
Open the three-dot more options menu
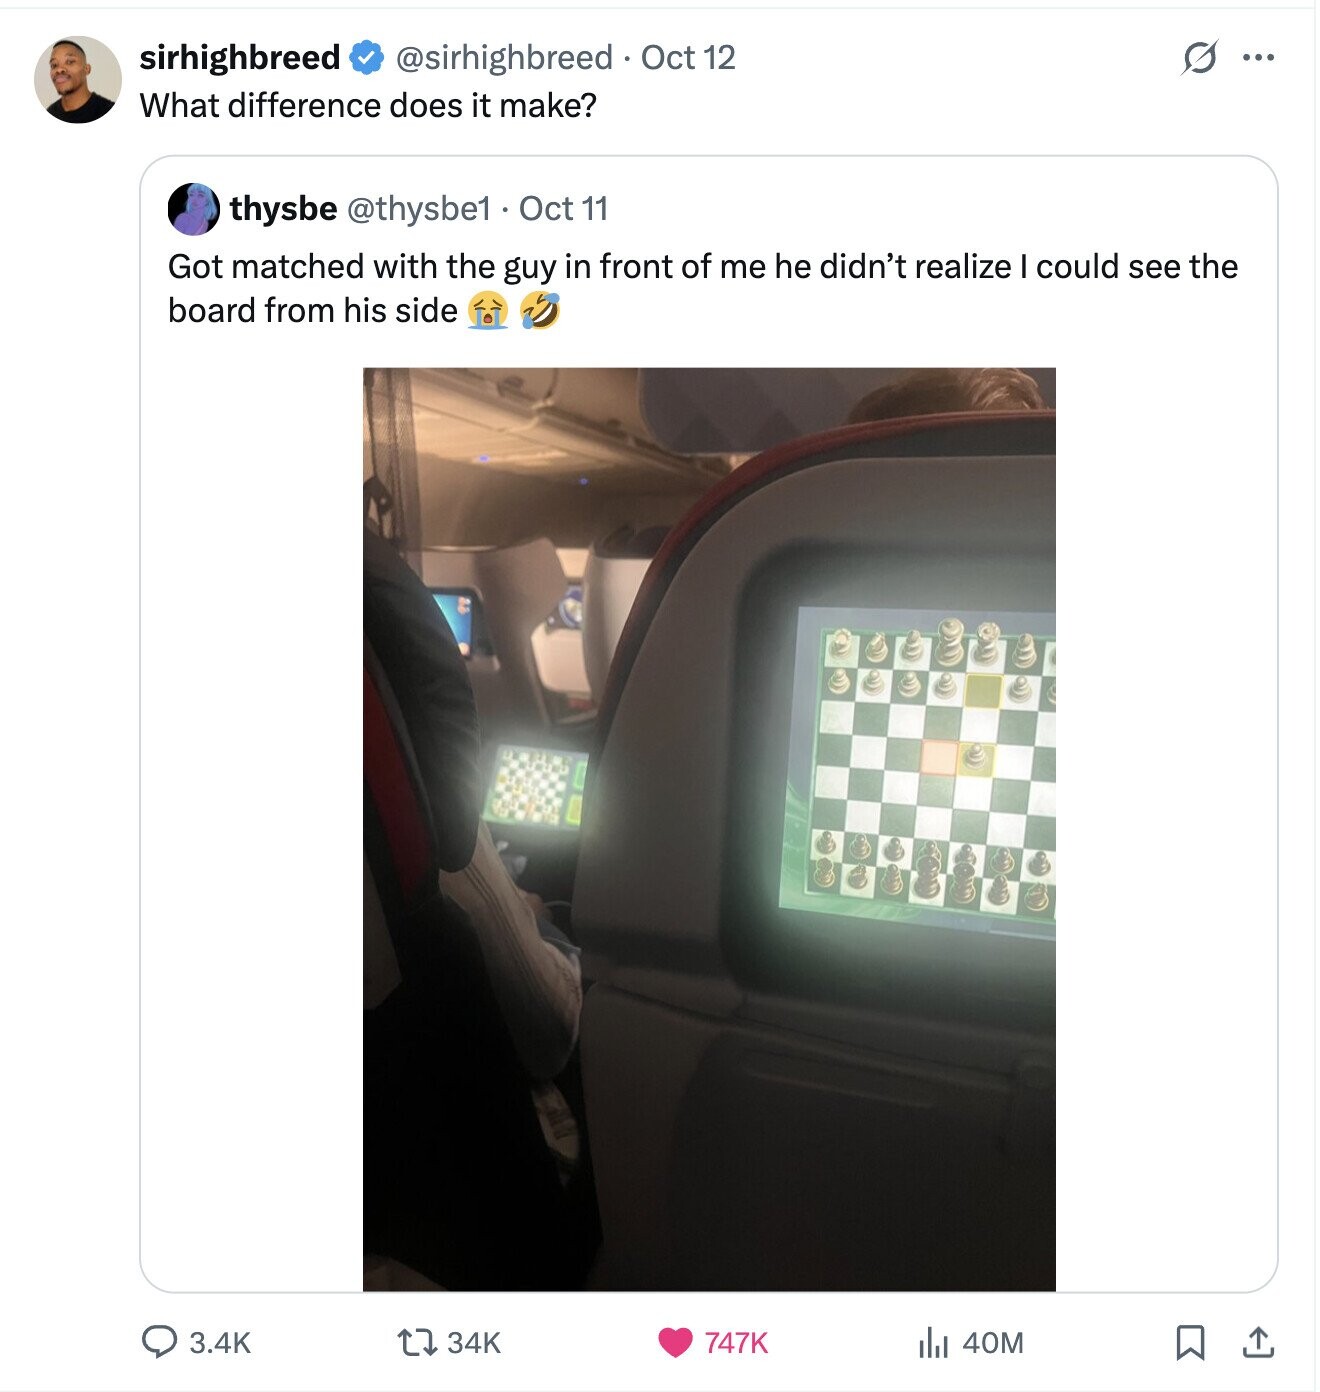(1258, 58)
